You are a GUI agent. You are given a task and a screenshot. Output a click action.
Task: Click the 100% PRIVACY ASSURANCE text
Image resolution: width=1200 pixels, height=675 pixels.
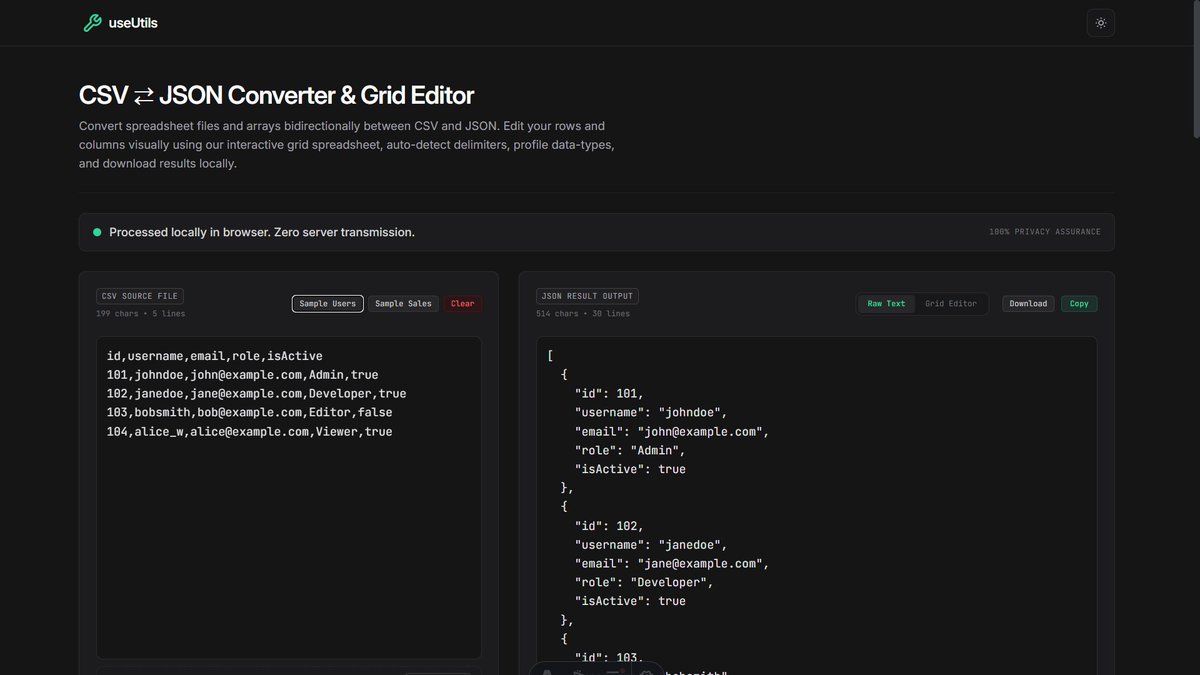pos(1045,232)
